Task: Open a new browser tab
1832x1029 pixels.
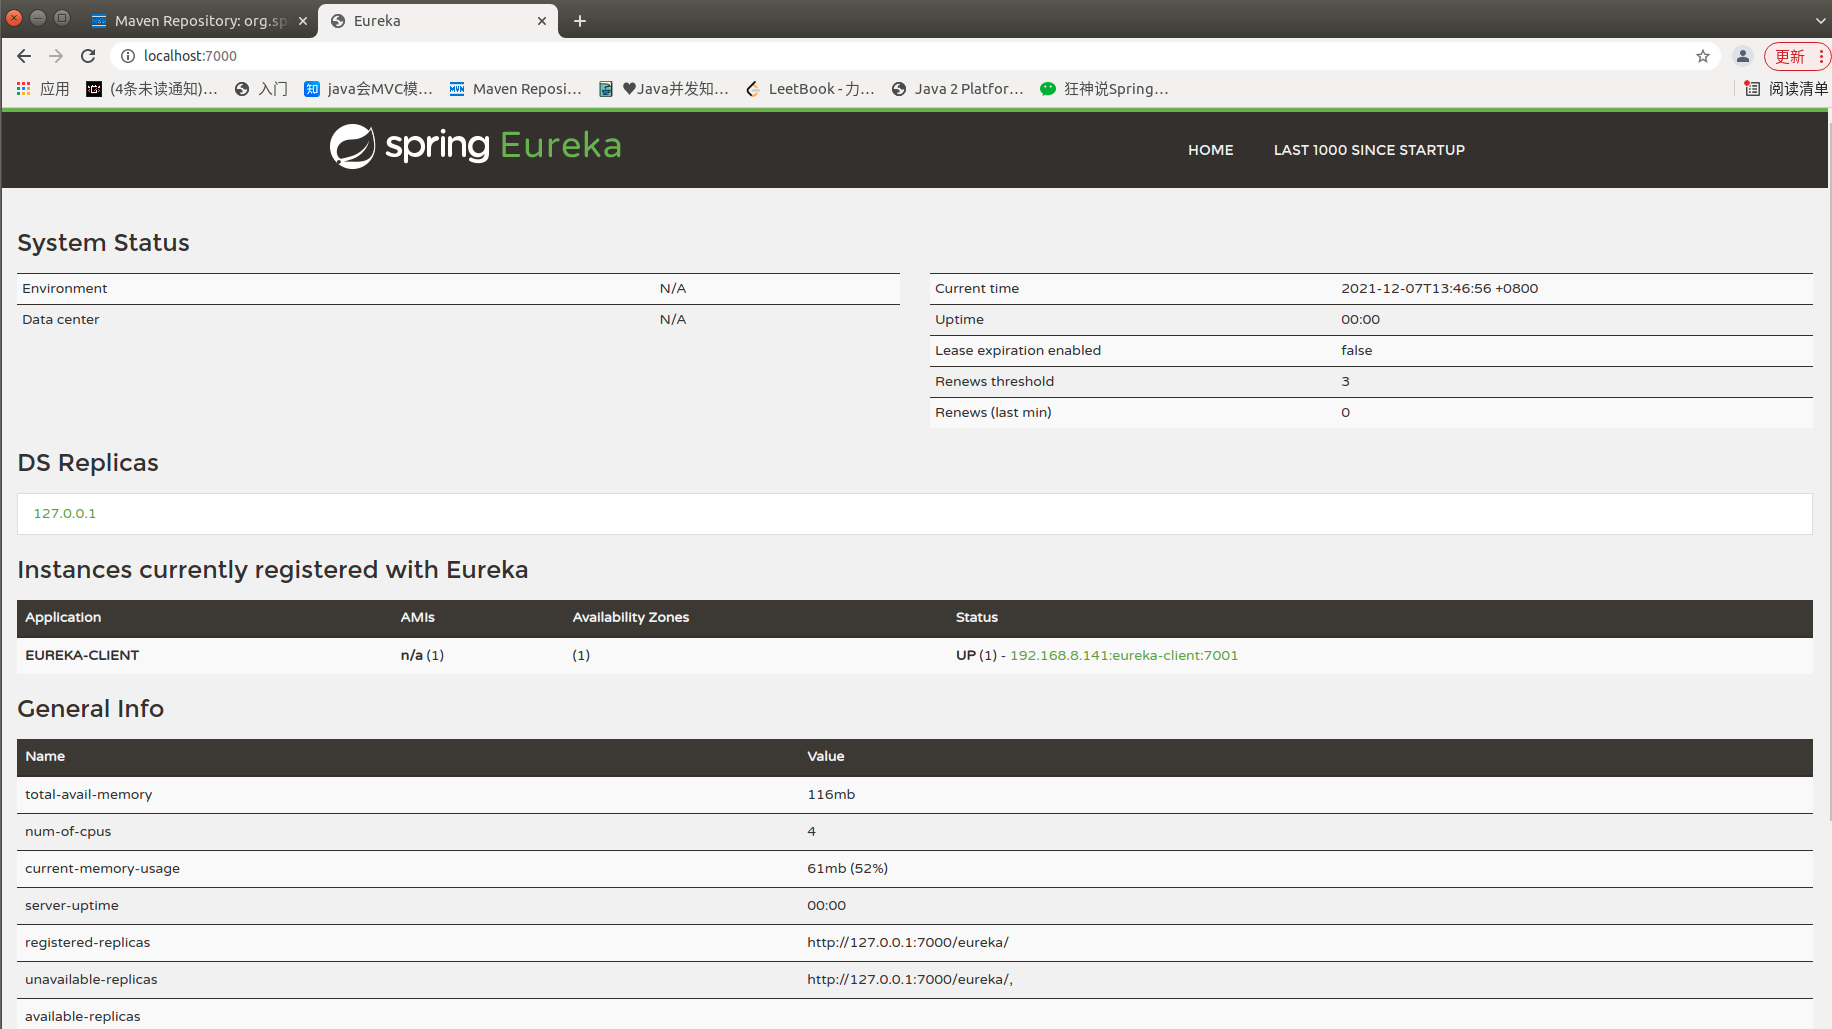Action: [x=580, y=21]
